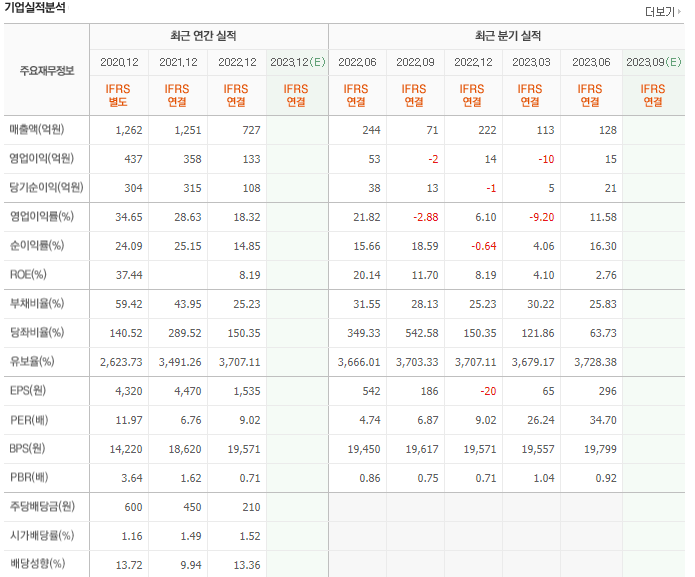Click the BPS(원) row label
The image size is (695, 577).
coord(27,448)
